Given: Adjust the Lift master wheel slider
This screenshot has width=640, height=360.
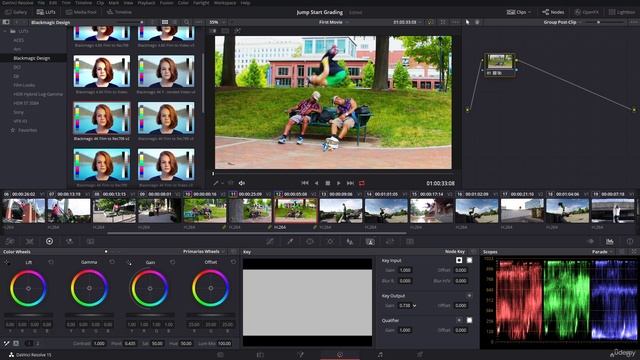Looking at the screenshot, I should [x=28, y=315].
